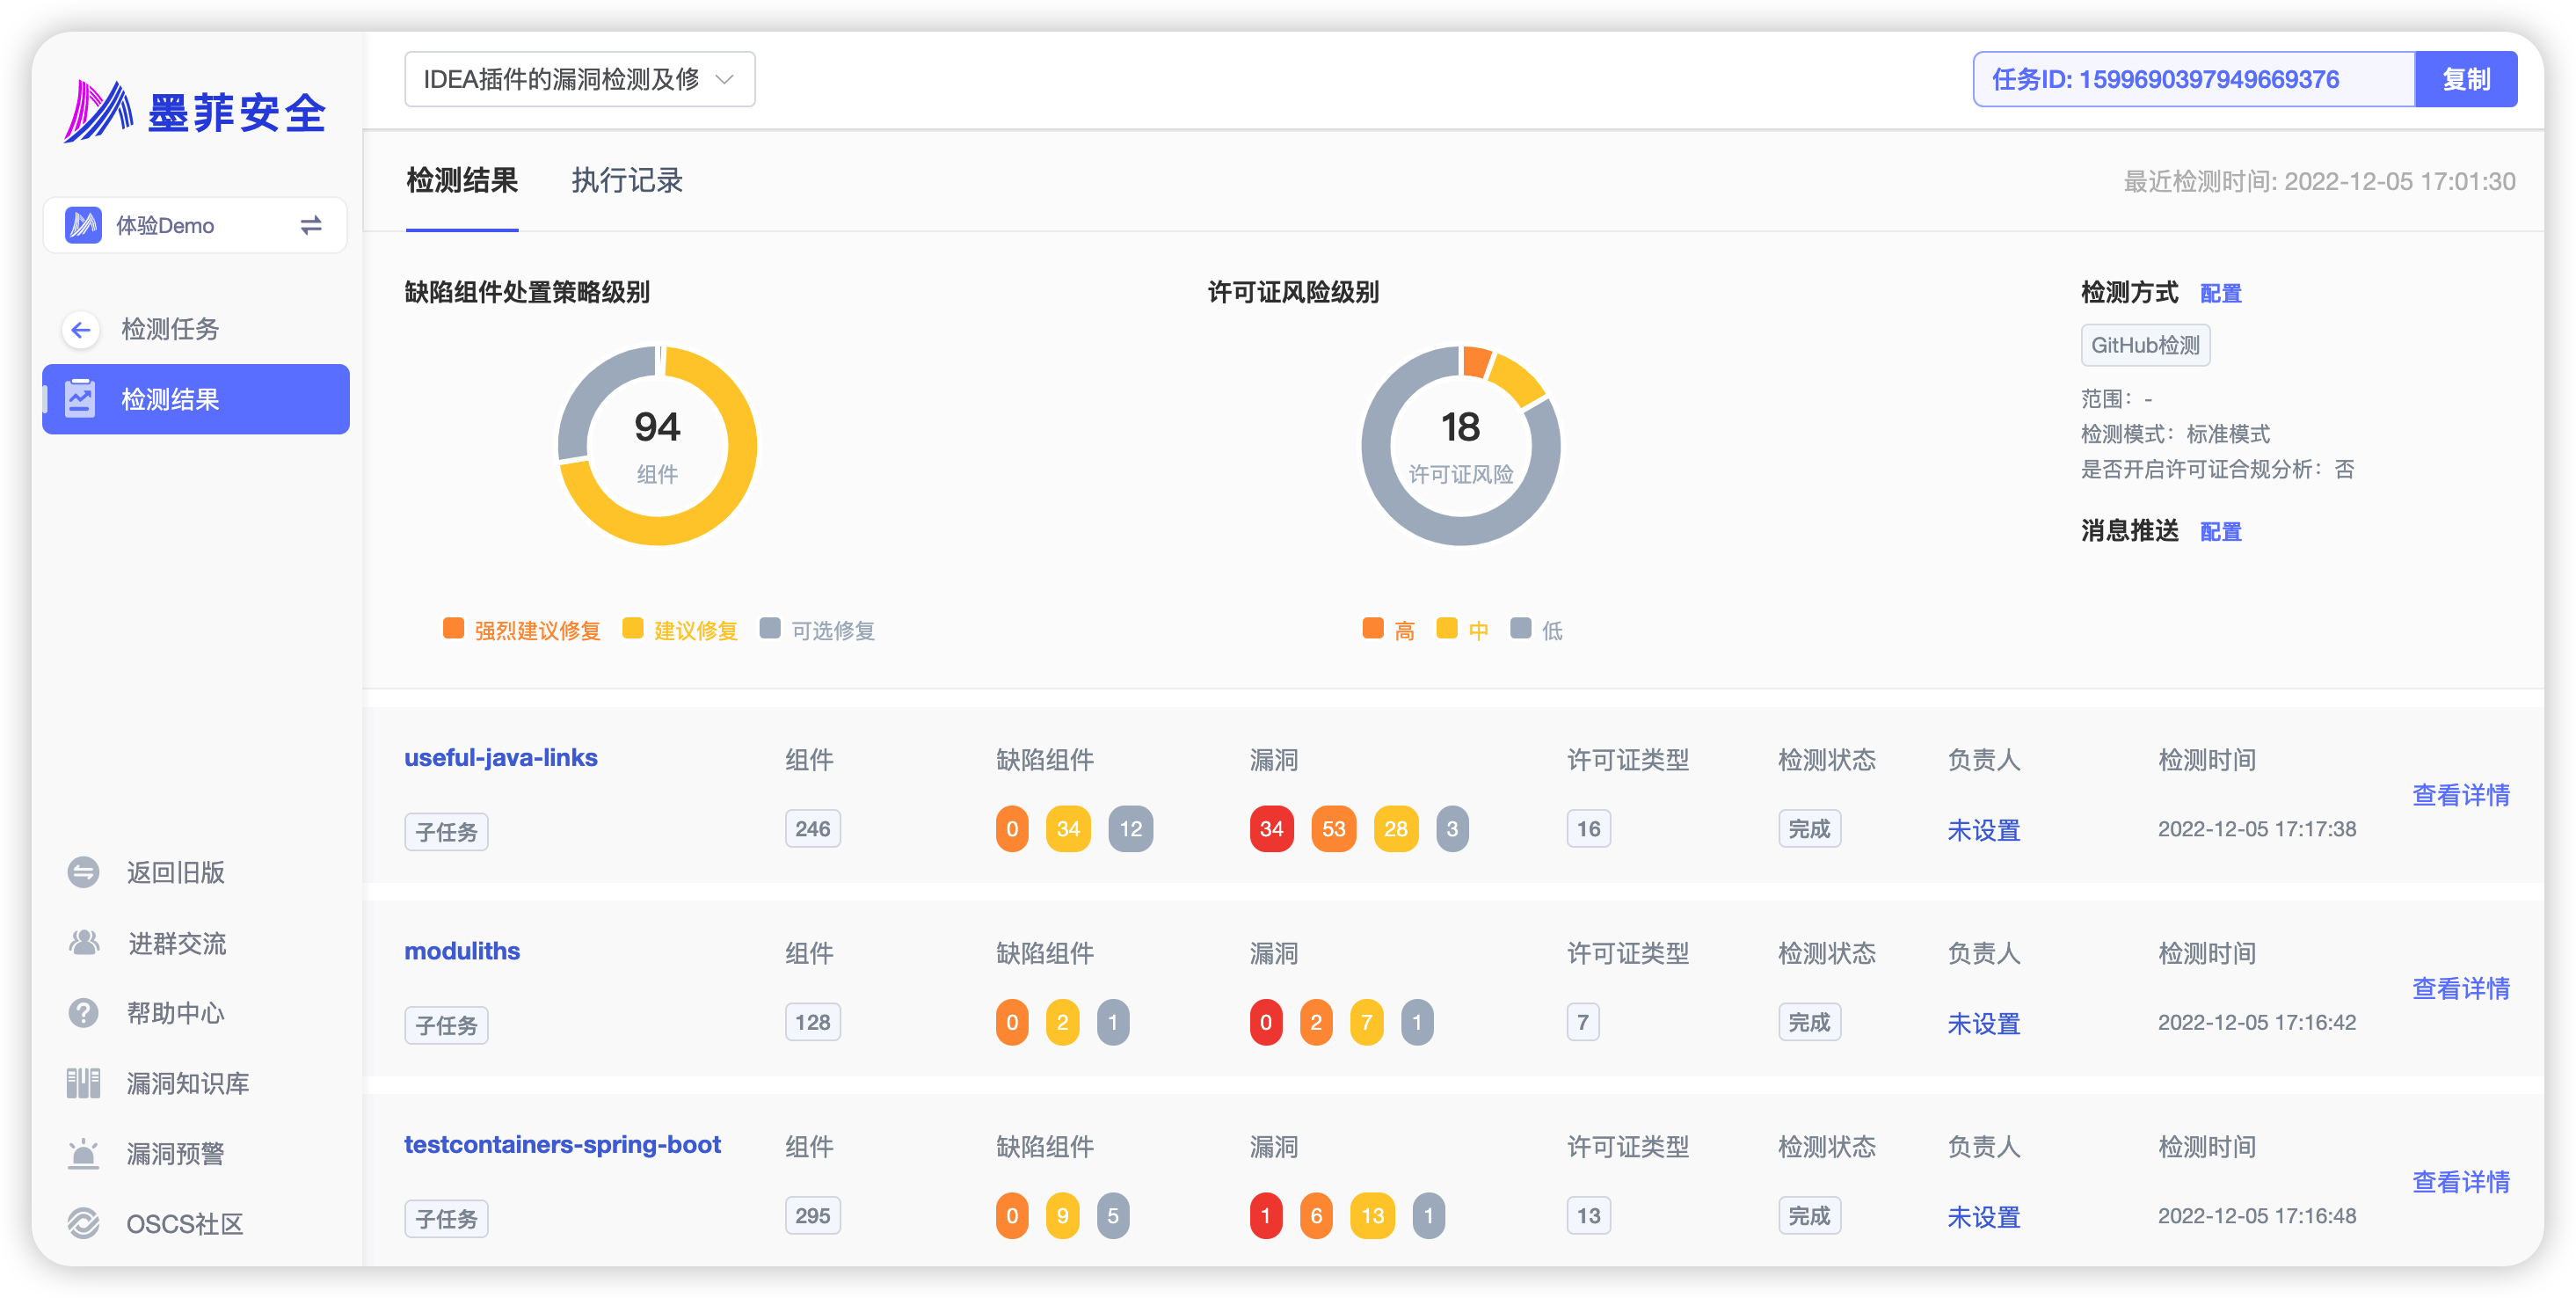Click the swap arrows icon next to 体验Demo
Image resolution: width=2576 pixels, height=1298 pixels.
pyautogui.click(x=311, y=225)
